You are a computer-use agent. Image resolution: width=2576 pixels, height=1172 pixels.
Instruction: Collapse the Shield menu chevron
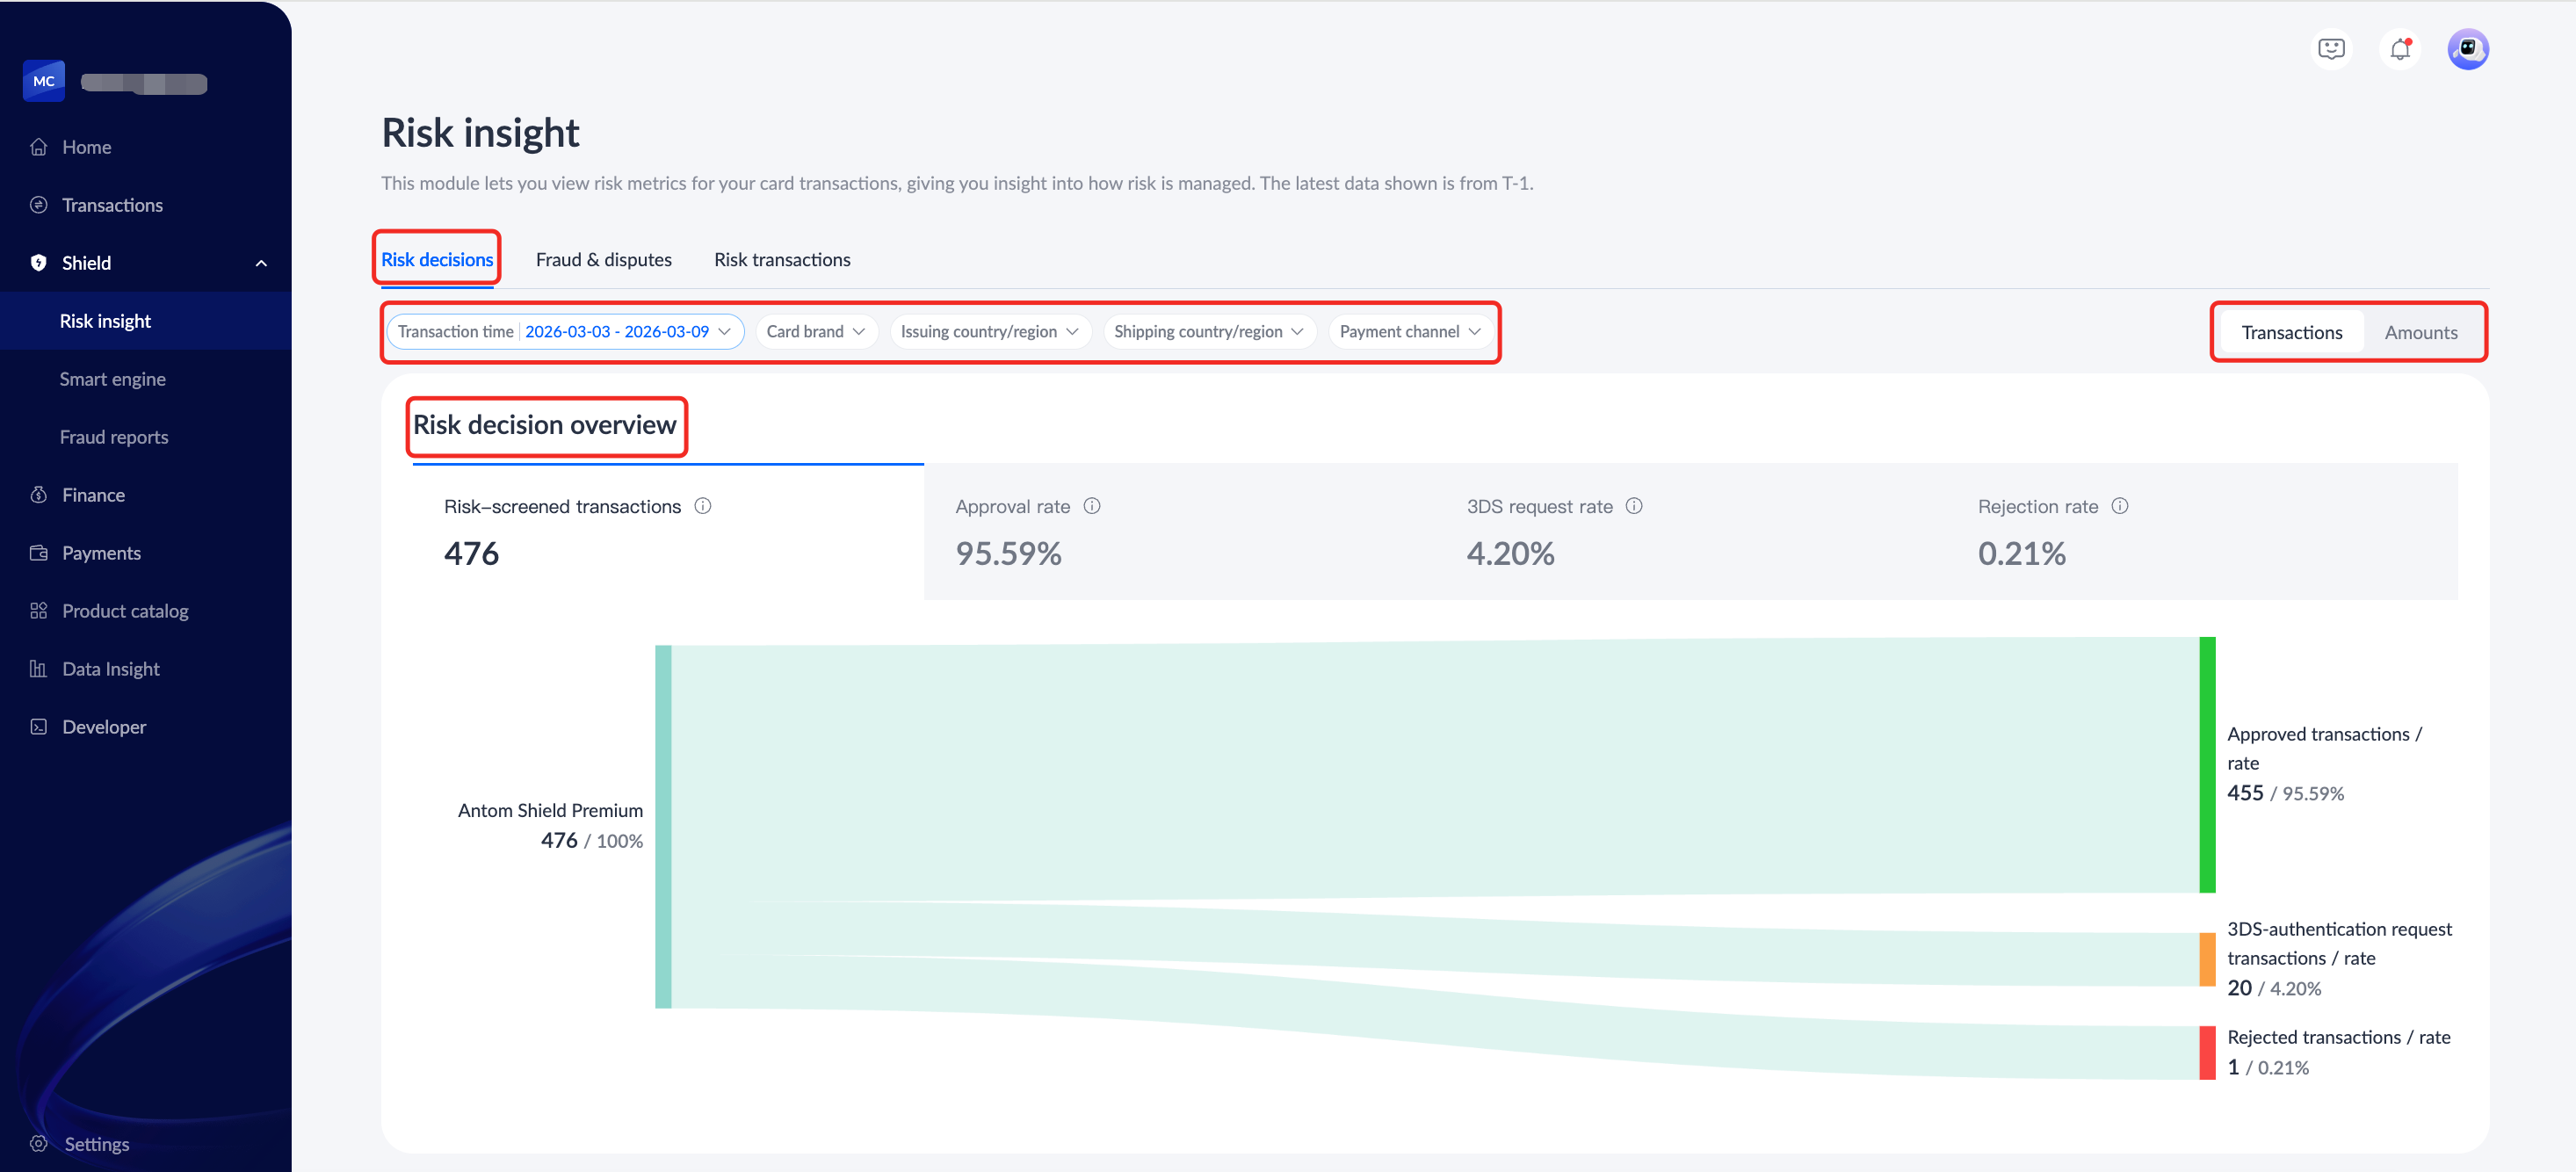pyautogui.click(x=261, y=263)
